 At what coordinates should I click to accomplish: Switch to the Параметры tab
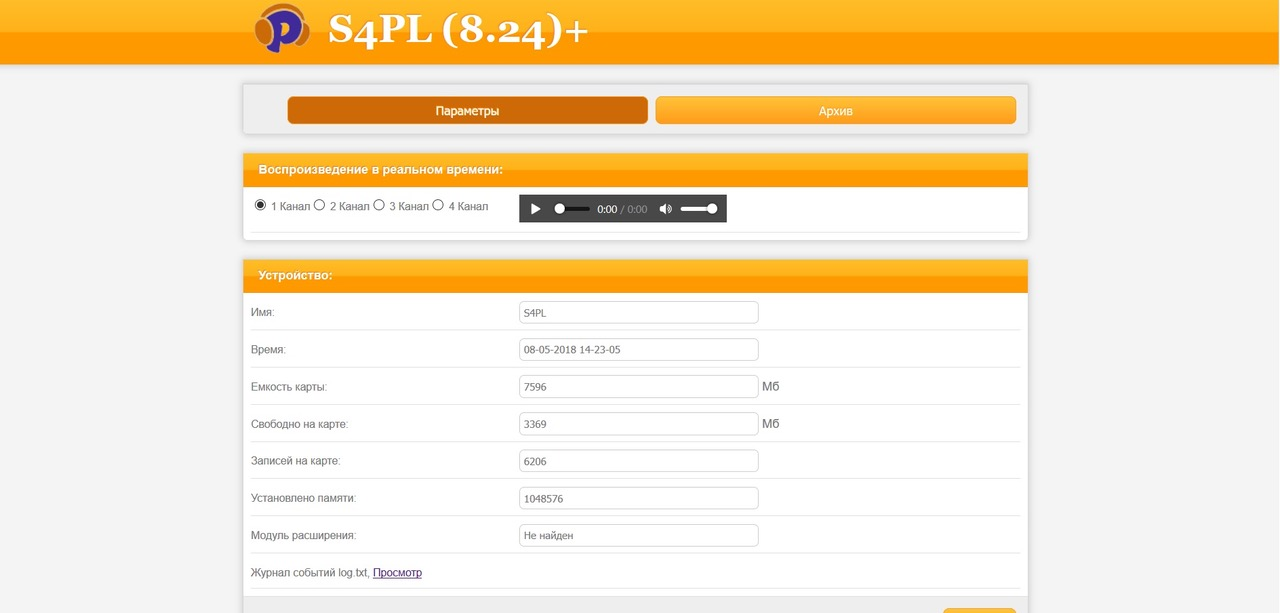[467, 111]
